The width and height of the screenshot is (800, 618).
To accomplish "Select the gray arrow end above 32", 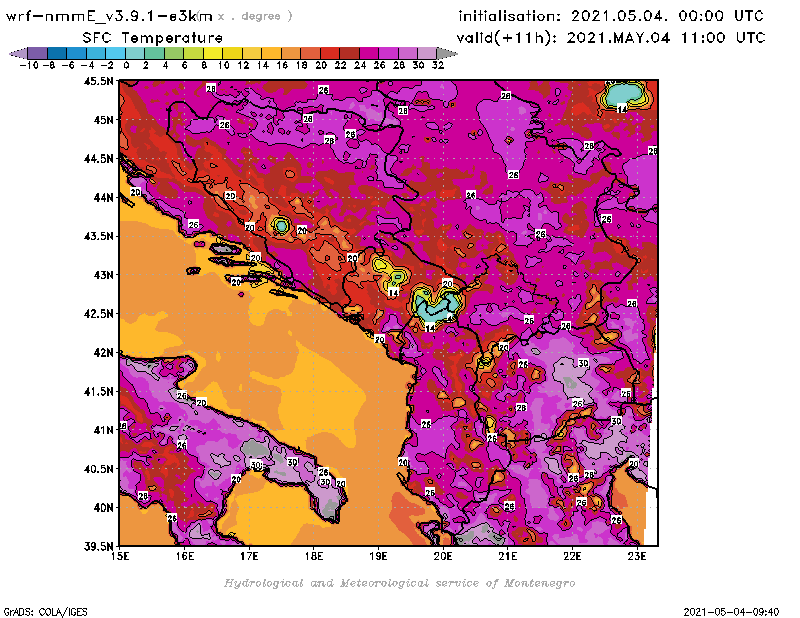I will [x=447, y=53].
